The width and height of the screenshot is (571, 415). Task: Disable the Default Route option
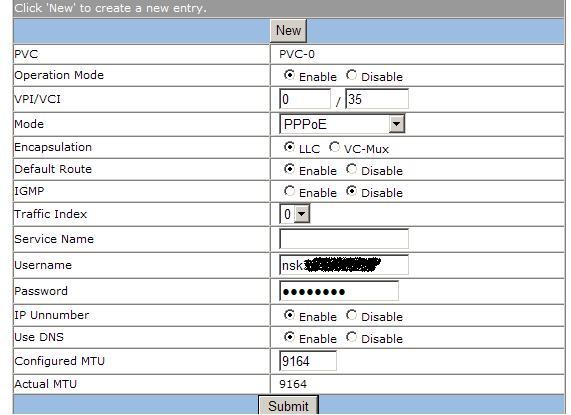(351, 169)
